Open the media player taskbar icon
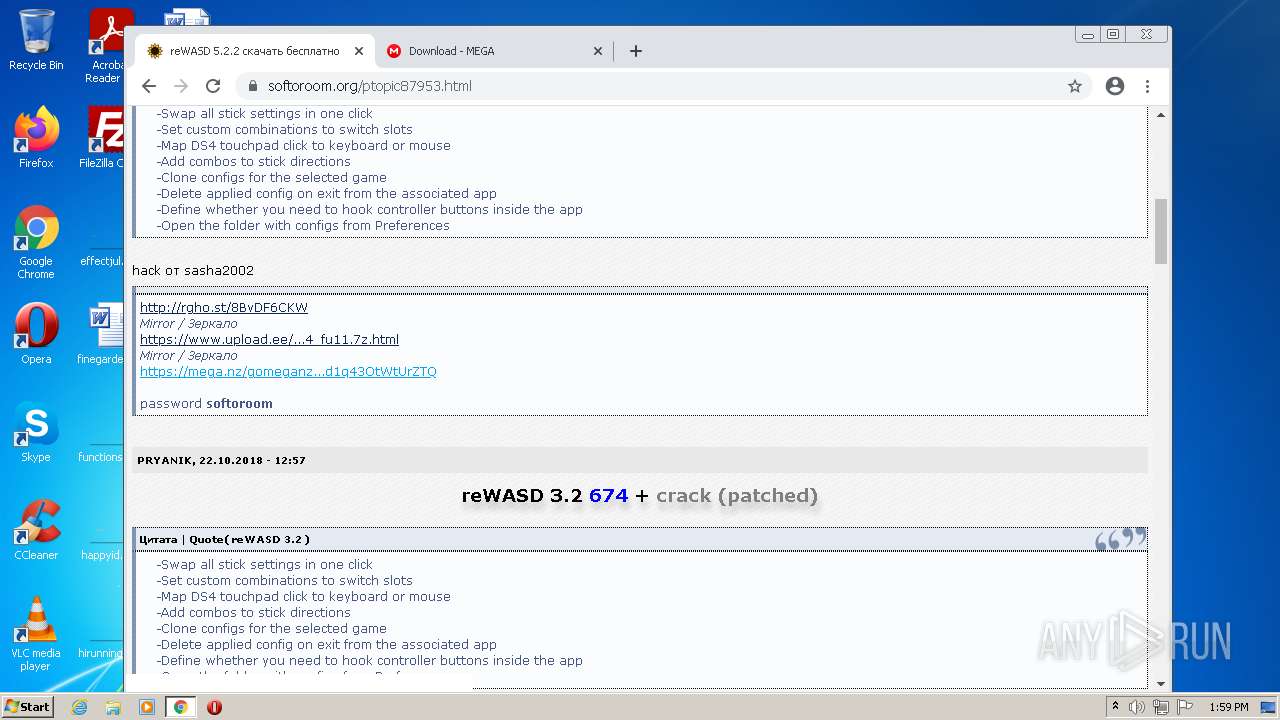 147,707
